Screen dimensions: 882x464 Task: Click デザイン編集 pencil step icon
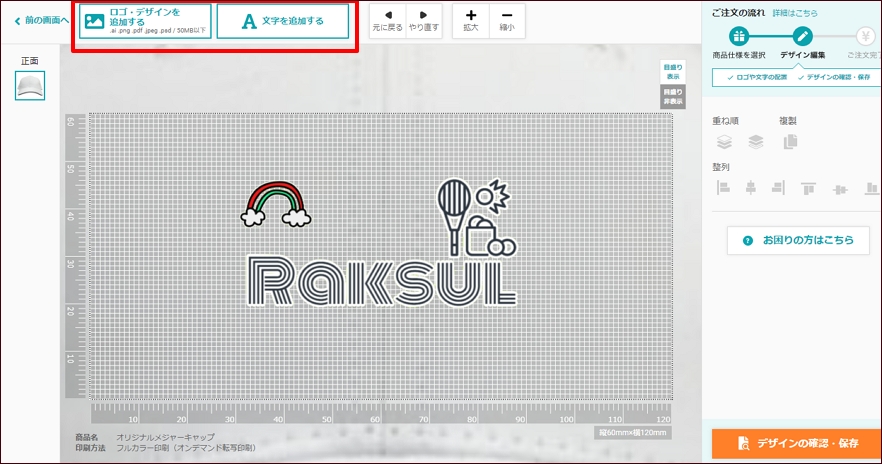tap(803, 37)
